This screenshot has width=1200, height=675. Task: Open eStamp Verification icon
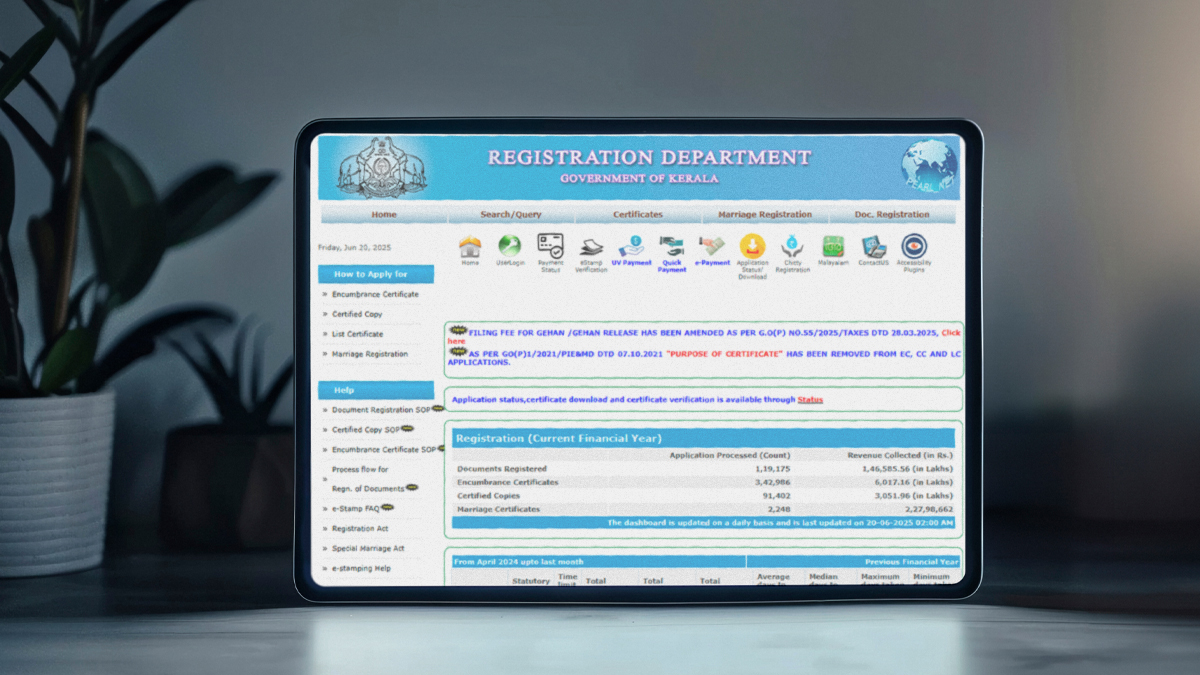pos(591,246)
